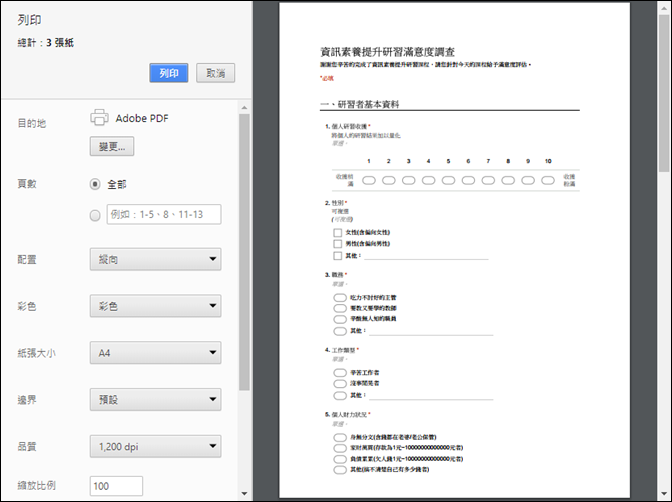Select the 辛苦工作者 option oval
Viewport: 672px width, 502px height.
[x=340, y=373]
